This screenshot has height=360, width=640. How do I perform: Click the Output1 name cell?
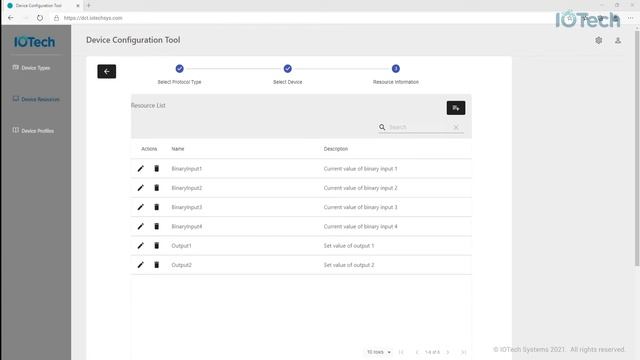[x=181, y=245]
